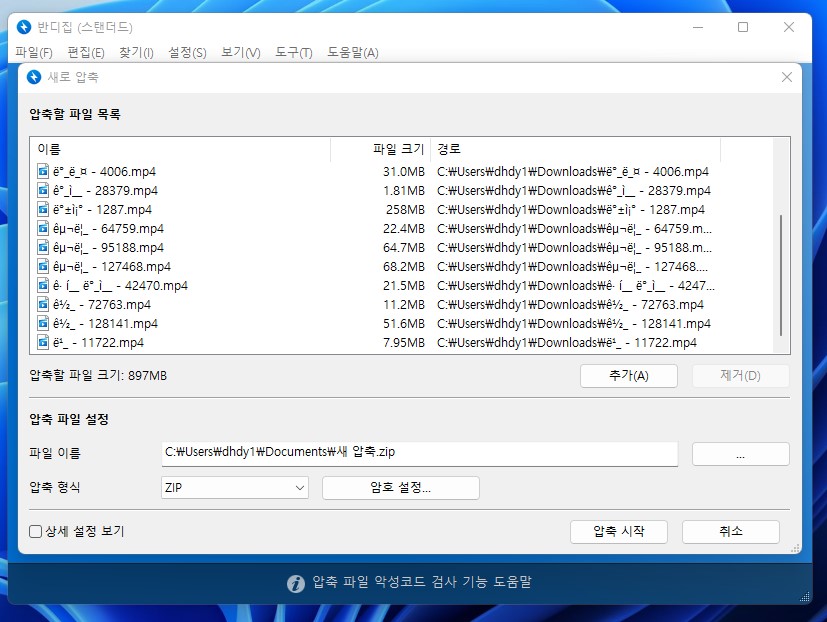The width and height of the screenshot is (827, 622).
Task: Select the file name ending 64759.mp4
Action: 108,228
